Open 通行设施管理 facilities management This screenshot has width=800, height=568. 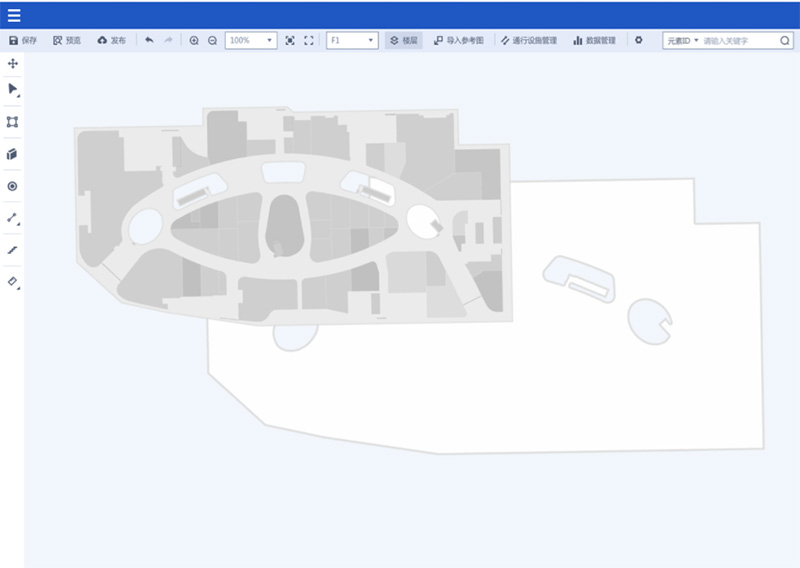[529, 41]
